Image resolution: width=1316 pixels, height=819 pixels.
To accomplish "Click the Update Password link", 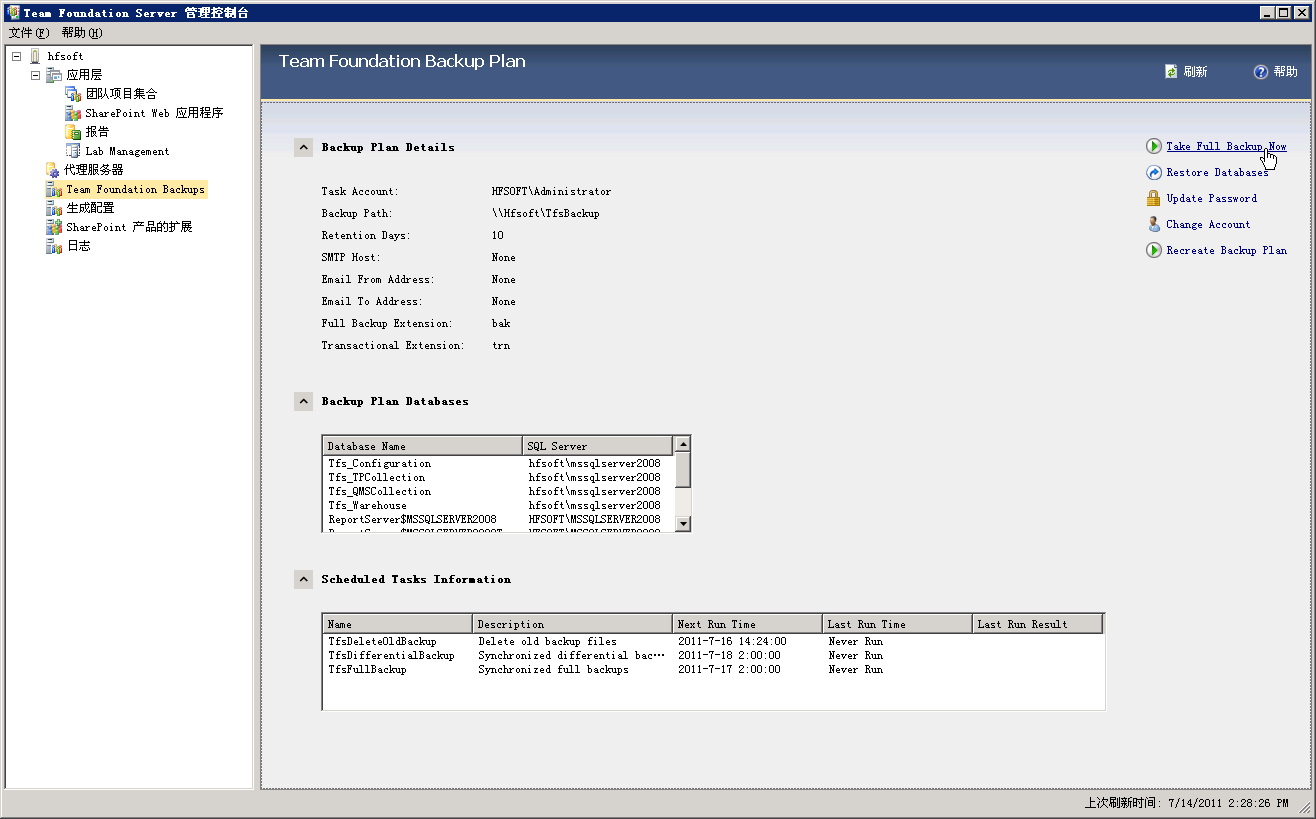I will click(x=1211, y=198).
